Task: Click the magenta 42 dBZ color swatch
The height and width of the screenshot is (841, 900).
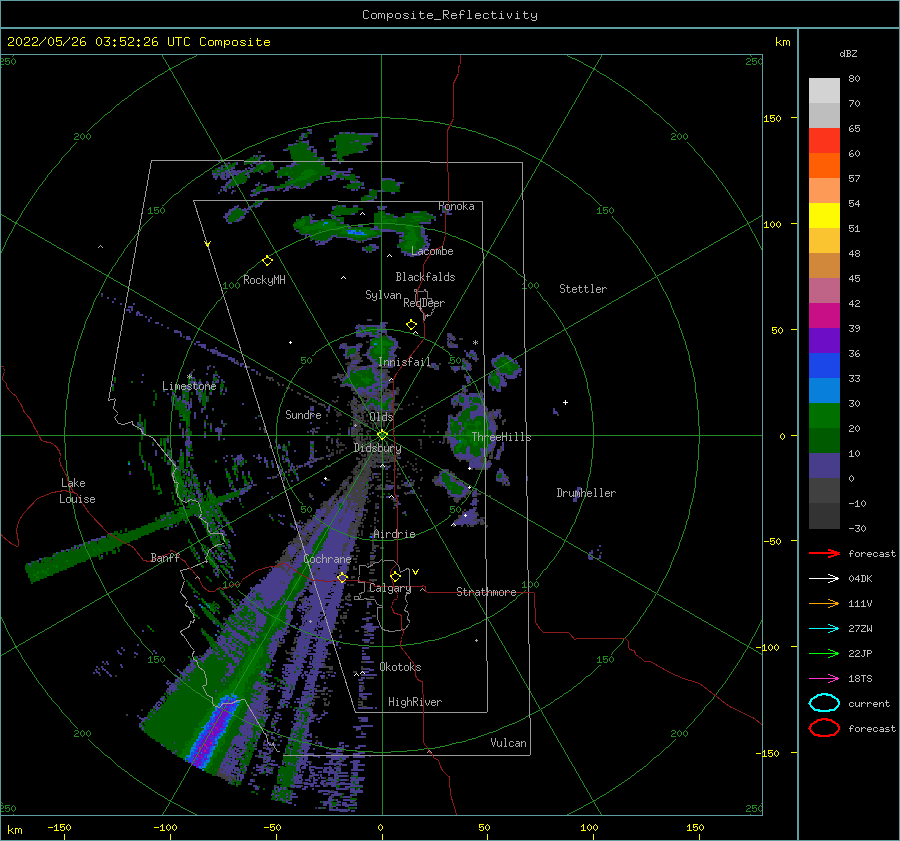Action: coord(824,316)
